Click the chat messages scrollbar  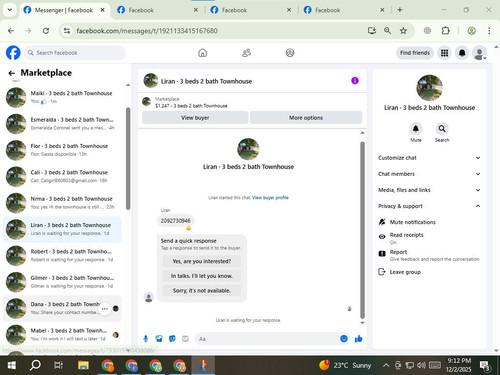[363, 230]
